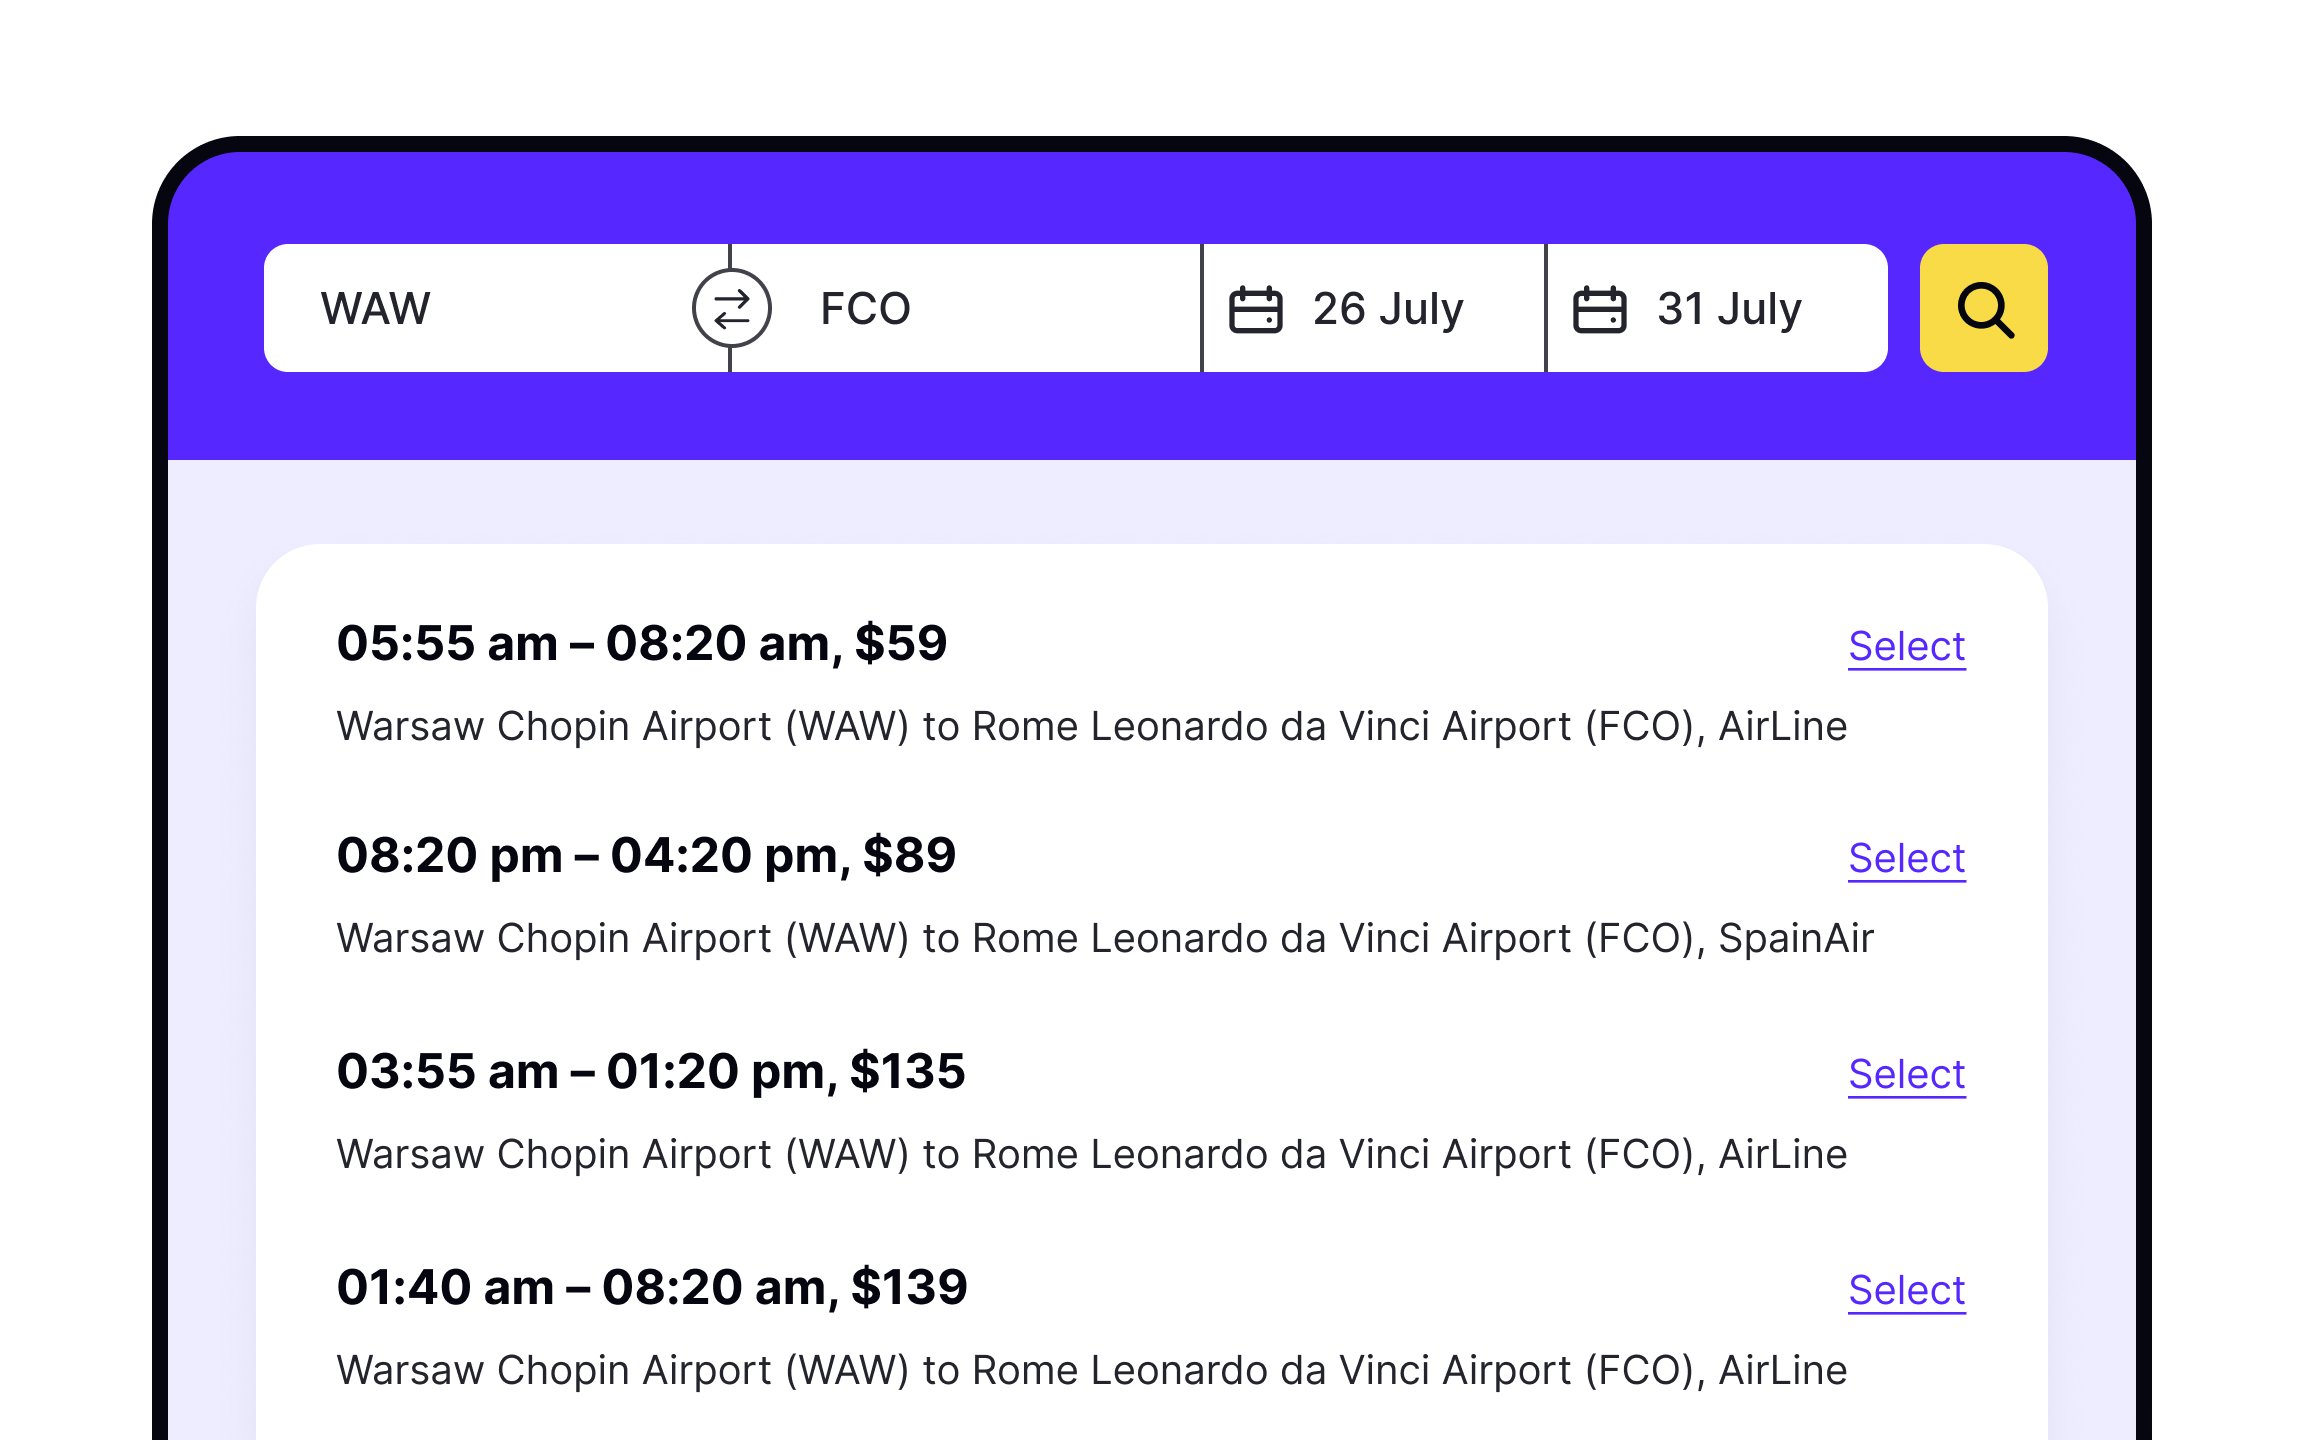Screen dimensions: 2304x1440
Task: Click the $135 AirLine flight route description
Action: pyautogui.click(x=1091, y=1154)
